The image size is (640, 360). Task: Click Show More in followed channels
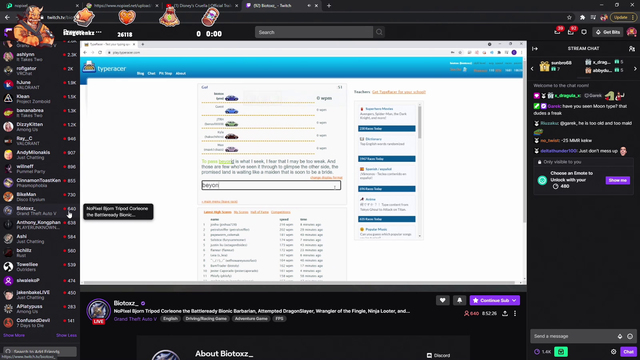click(14, 336)
